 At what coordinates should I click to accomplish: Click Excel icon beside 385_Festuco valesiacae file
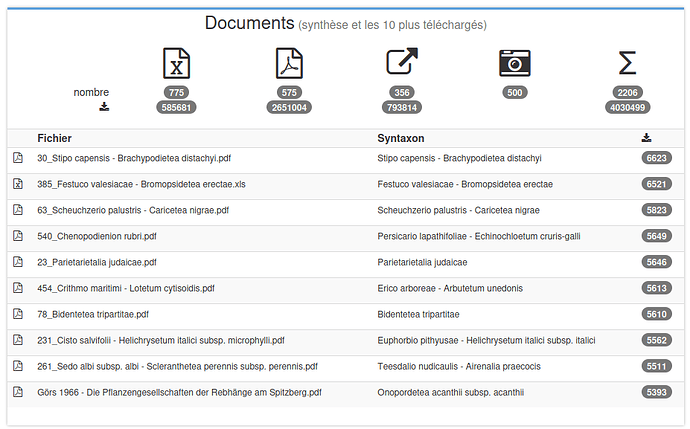tap(18, 183)
